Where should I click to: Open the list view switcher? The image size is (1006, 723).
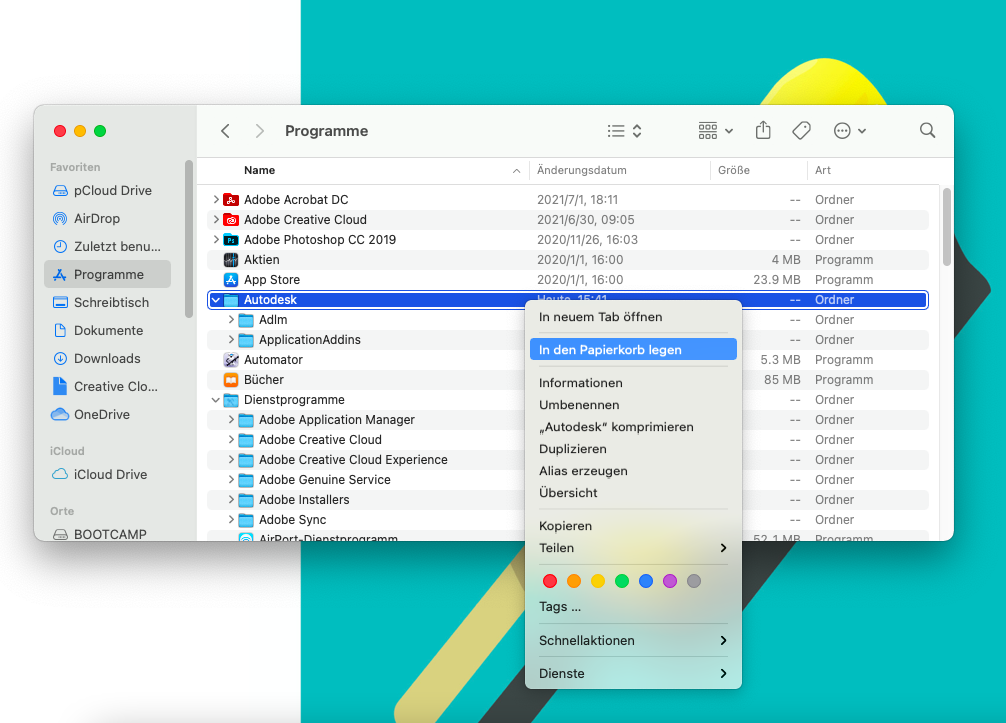click(624, 131)
